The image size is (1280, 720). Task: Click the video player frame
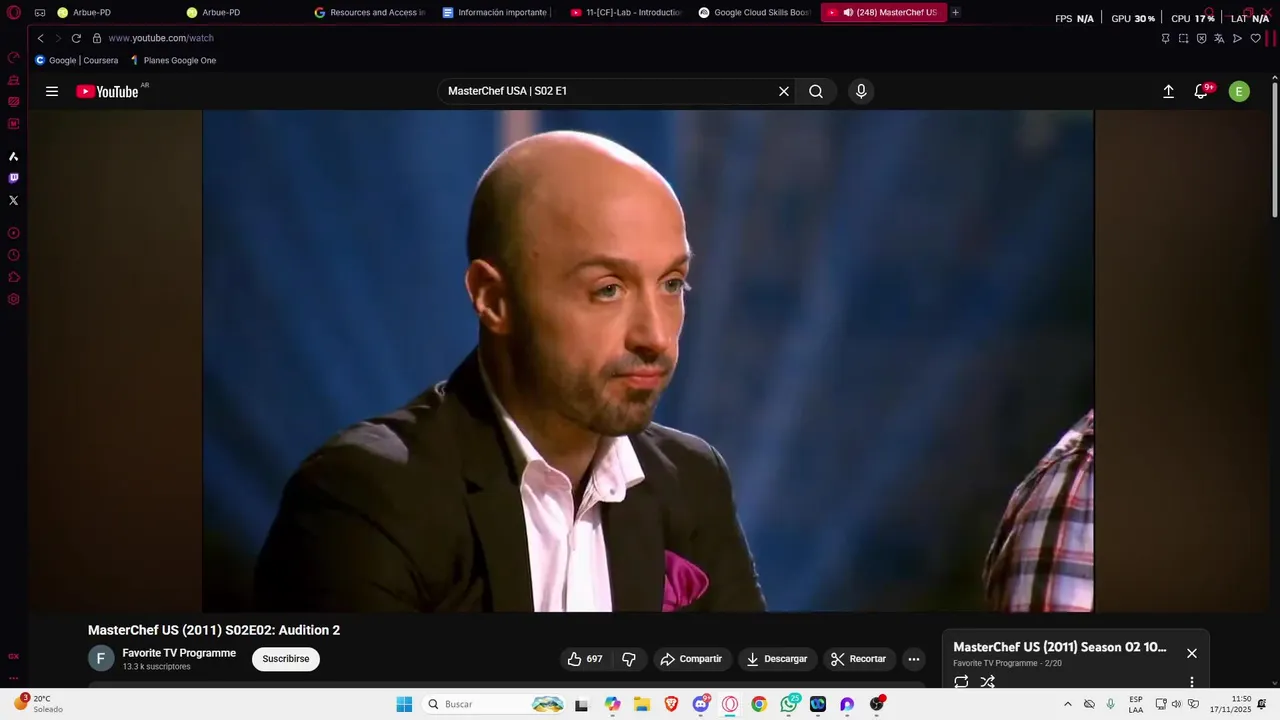point(648,361)
